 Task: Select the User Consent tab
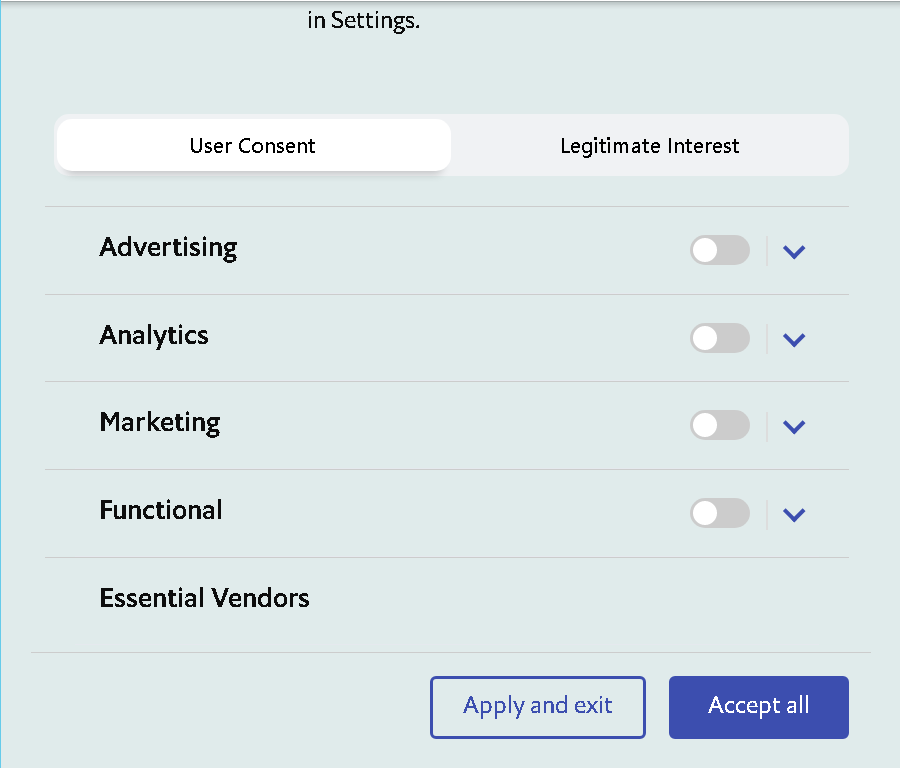tap(254, 145)
